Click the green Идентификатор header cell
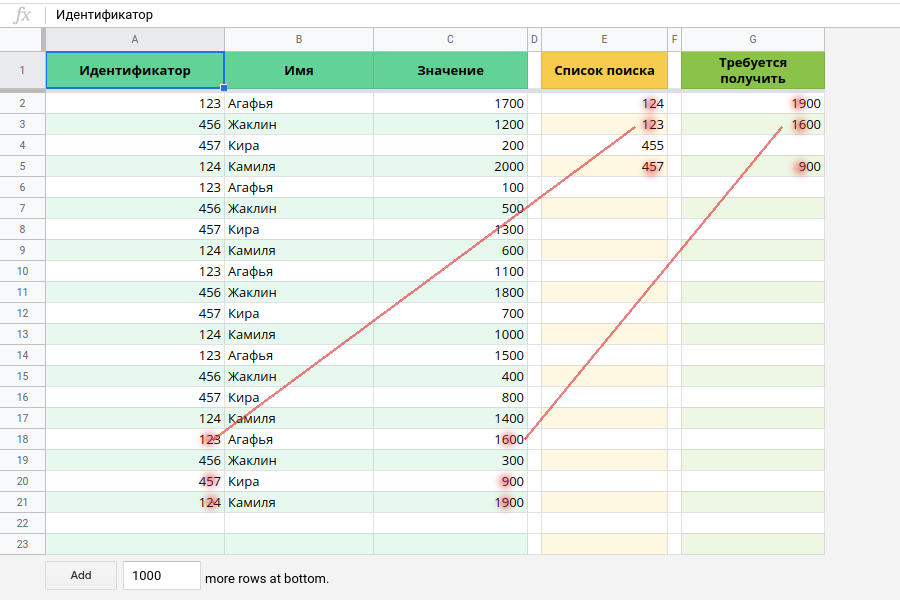 (135, 70)
